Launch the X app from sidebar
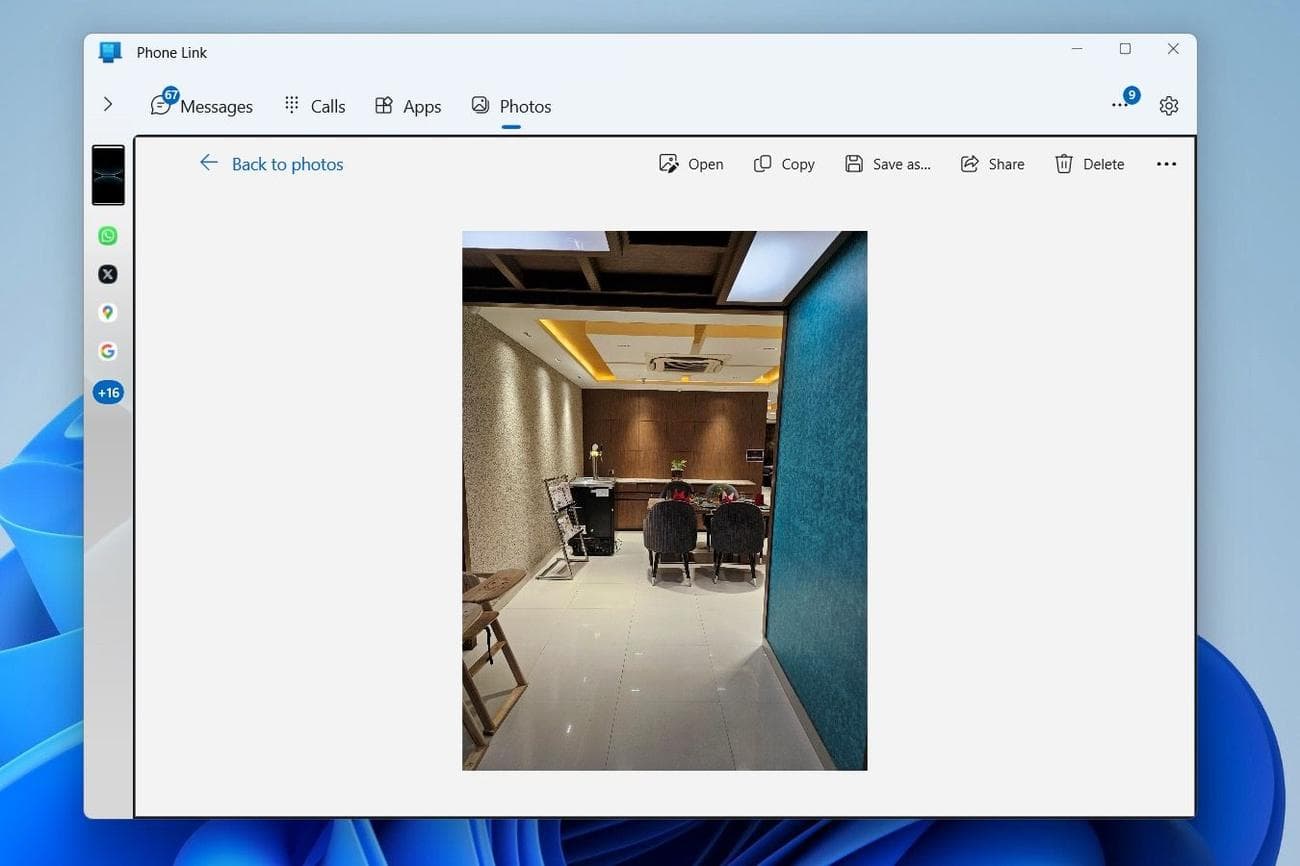Image resolution: width=1300 pixels, height=866 pixels. 108,274
